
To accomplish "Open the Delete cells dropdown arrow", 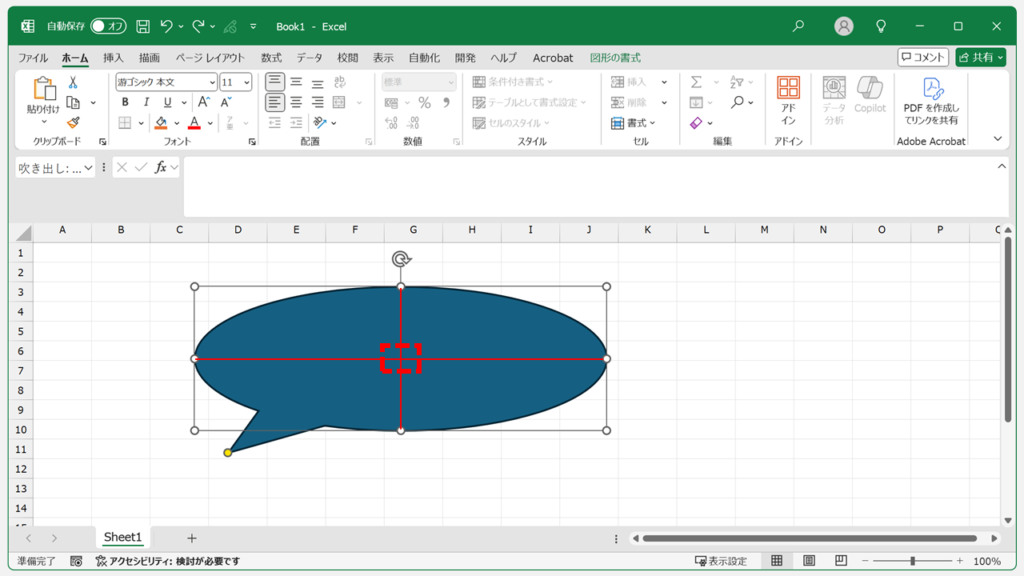I will point(664,103).
